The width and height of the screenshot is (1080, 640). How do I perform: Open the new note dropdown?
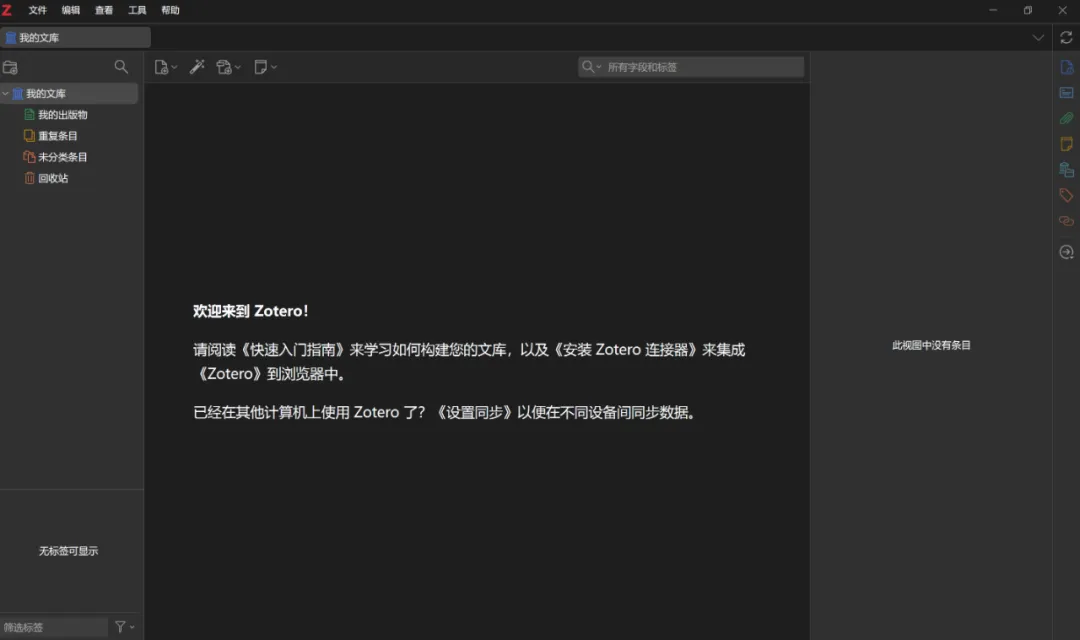(265, 67)
